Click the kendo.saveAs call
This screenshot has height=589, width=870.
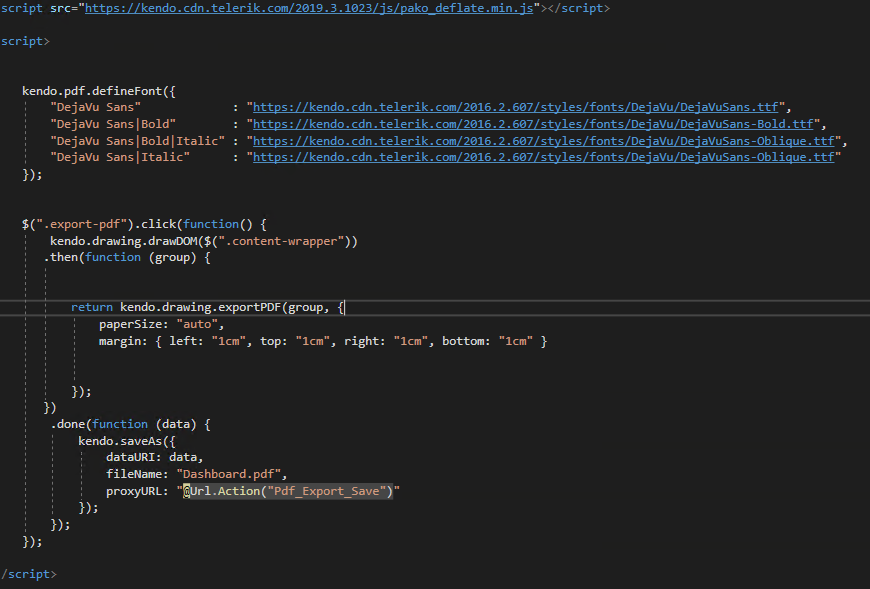(x=120, y=441)
